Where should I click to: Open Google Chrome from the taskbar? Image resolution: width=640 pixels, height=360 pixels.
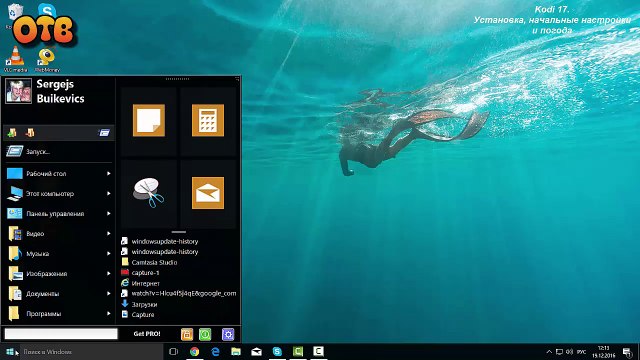(194, 352)
